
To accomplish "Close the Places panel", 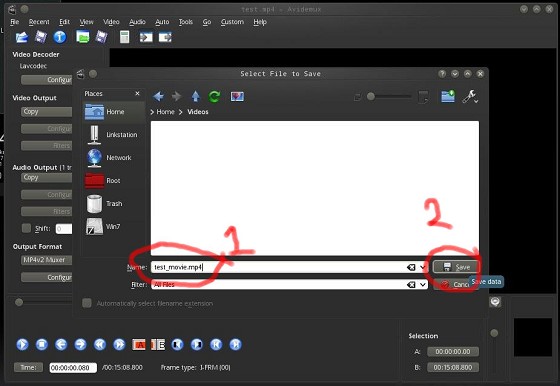I will tap(138, 94).
